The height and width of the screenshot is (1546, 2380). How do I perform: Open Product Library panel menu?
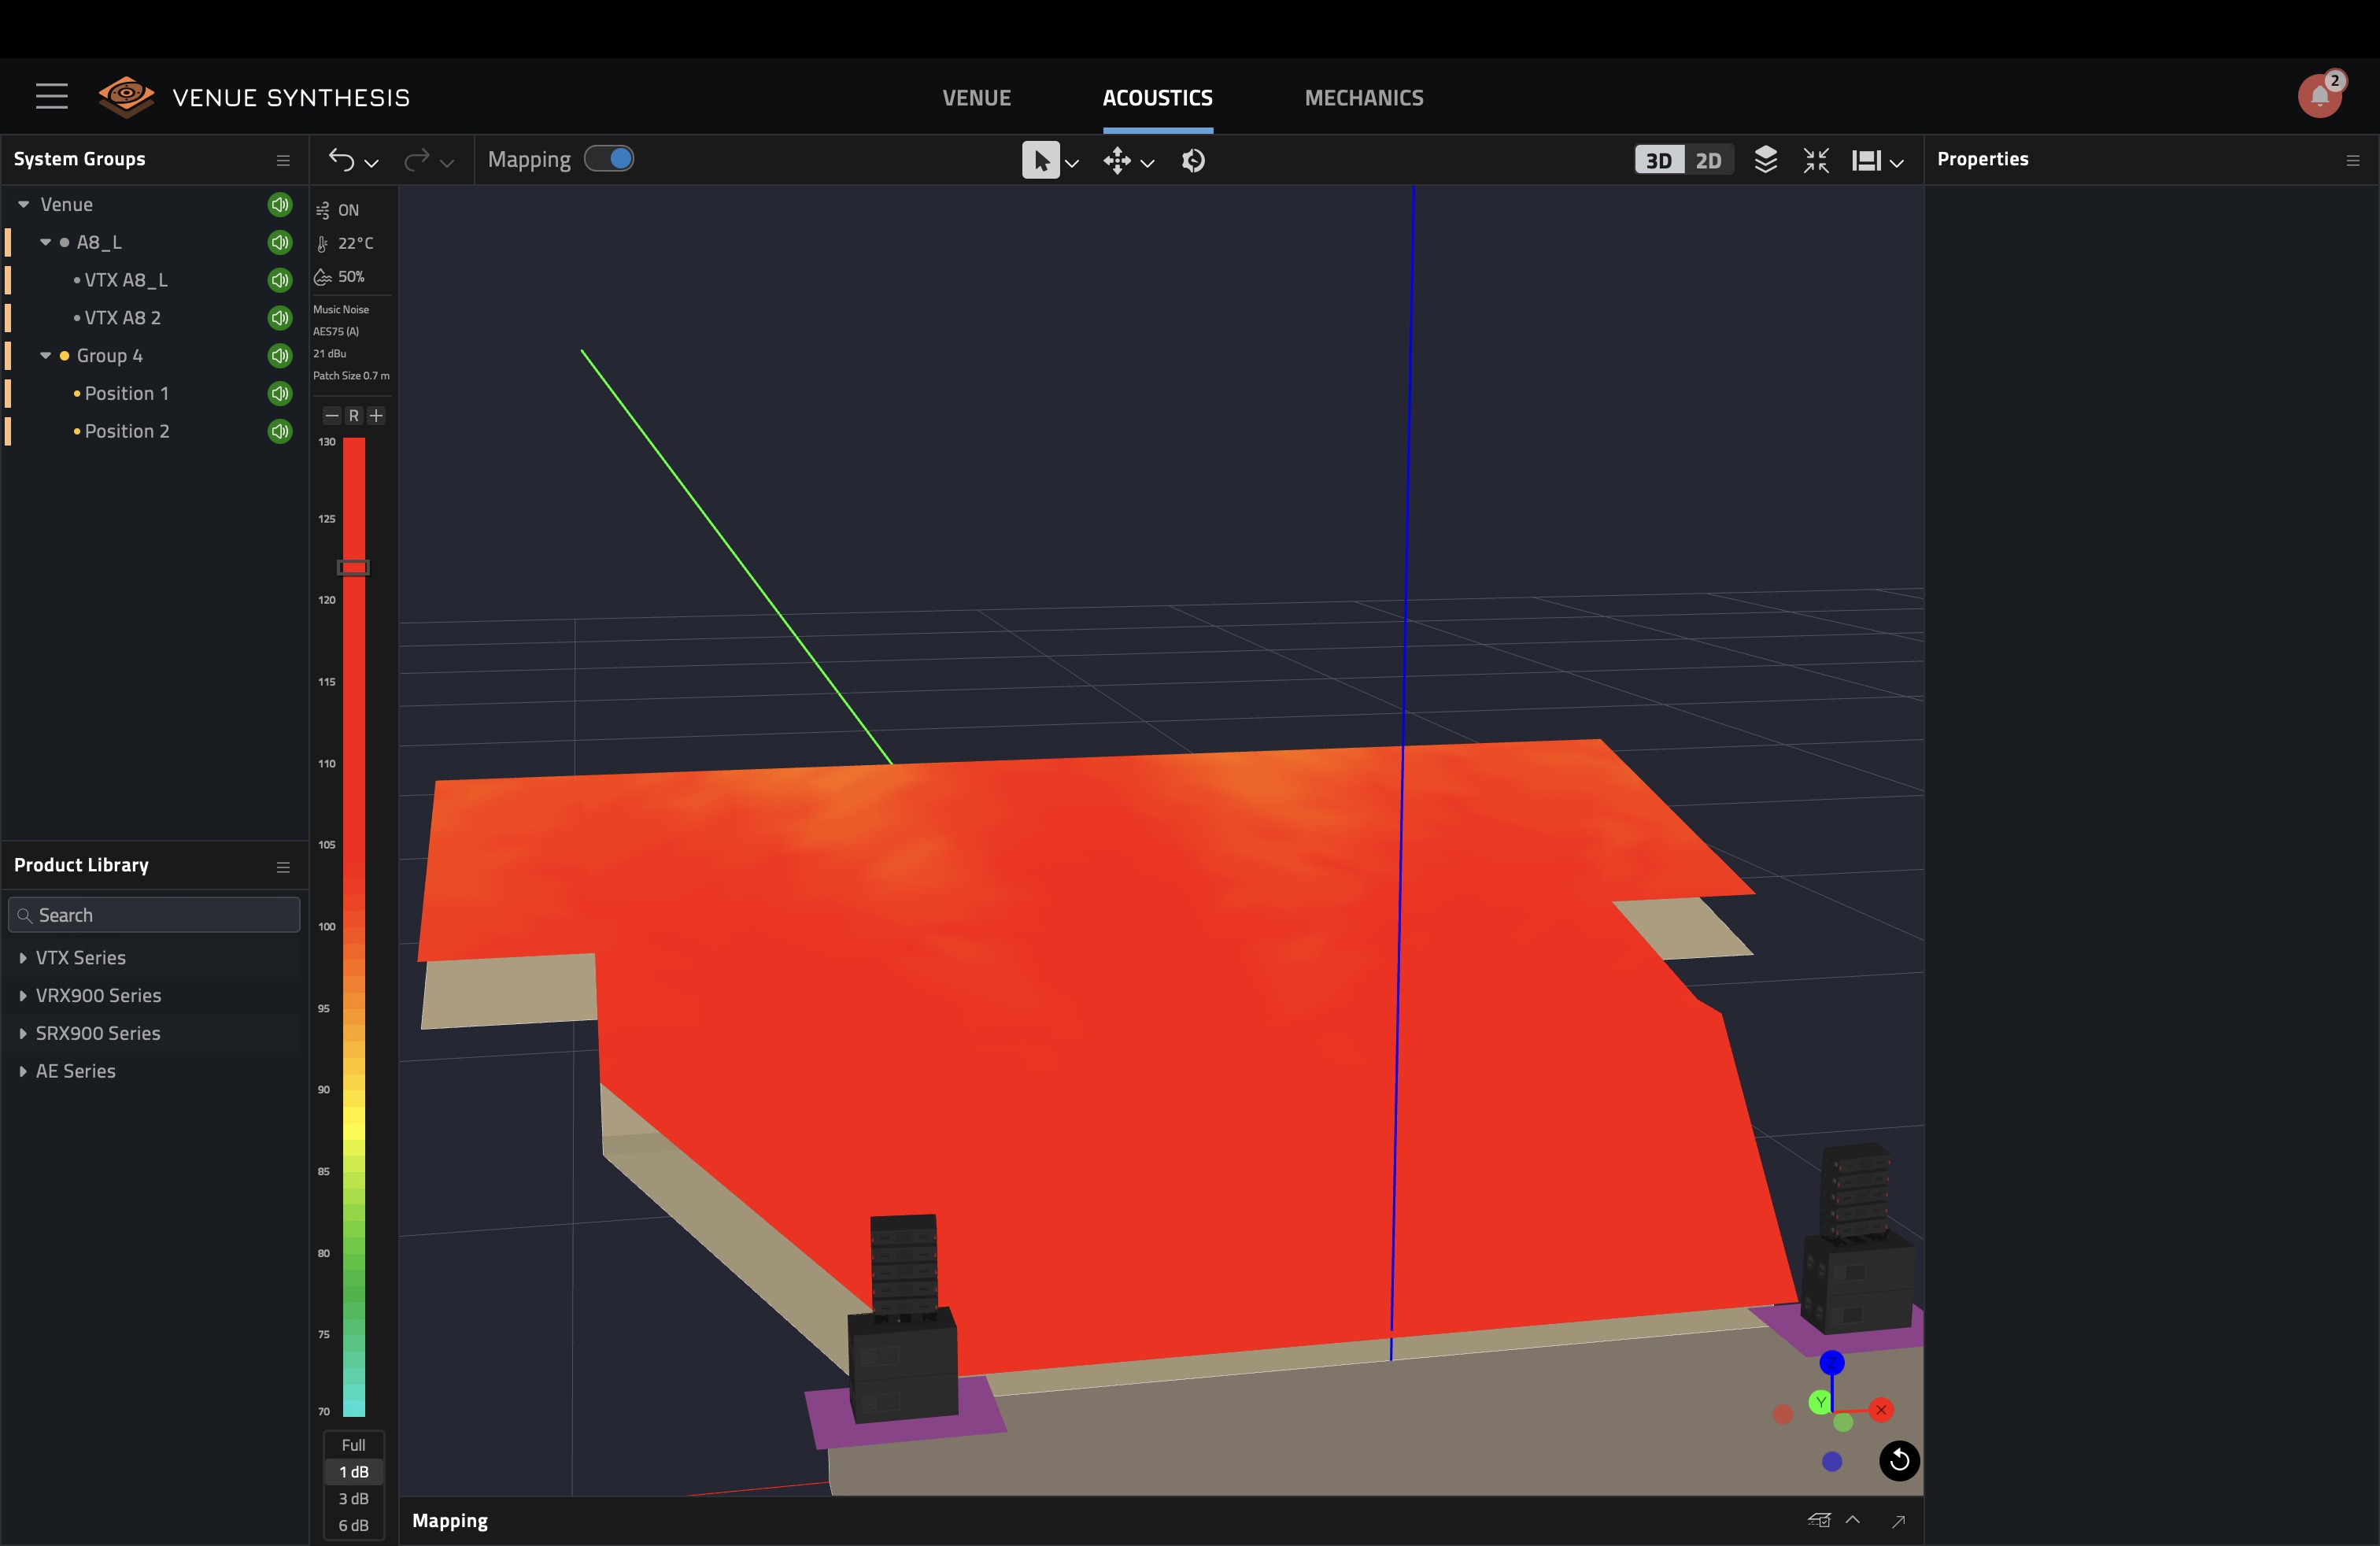pyautogui.click(x=283, y=867)
